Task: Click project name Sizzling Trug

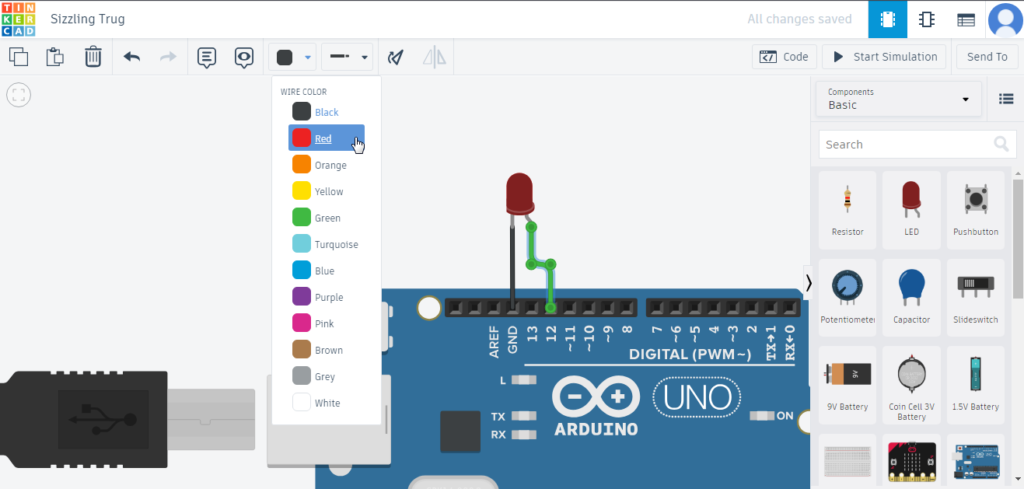Action: coord(88,19)
